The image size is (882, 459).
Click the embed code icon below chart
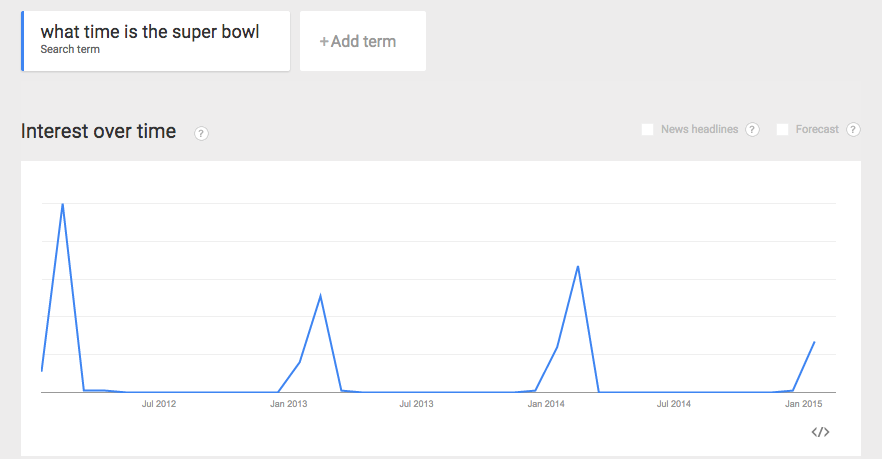click(x=820, y=432)
